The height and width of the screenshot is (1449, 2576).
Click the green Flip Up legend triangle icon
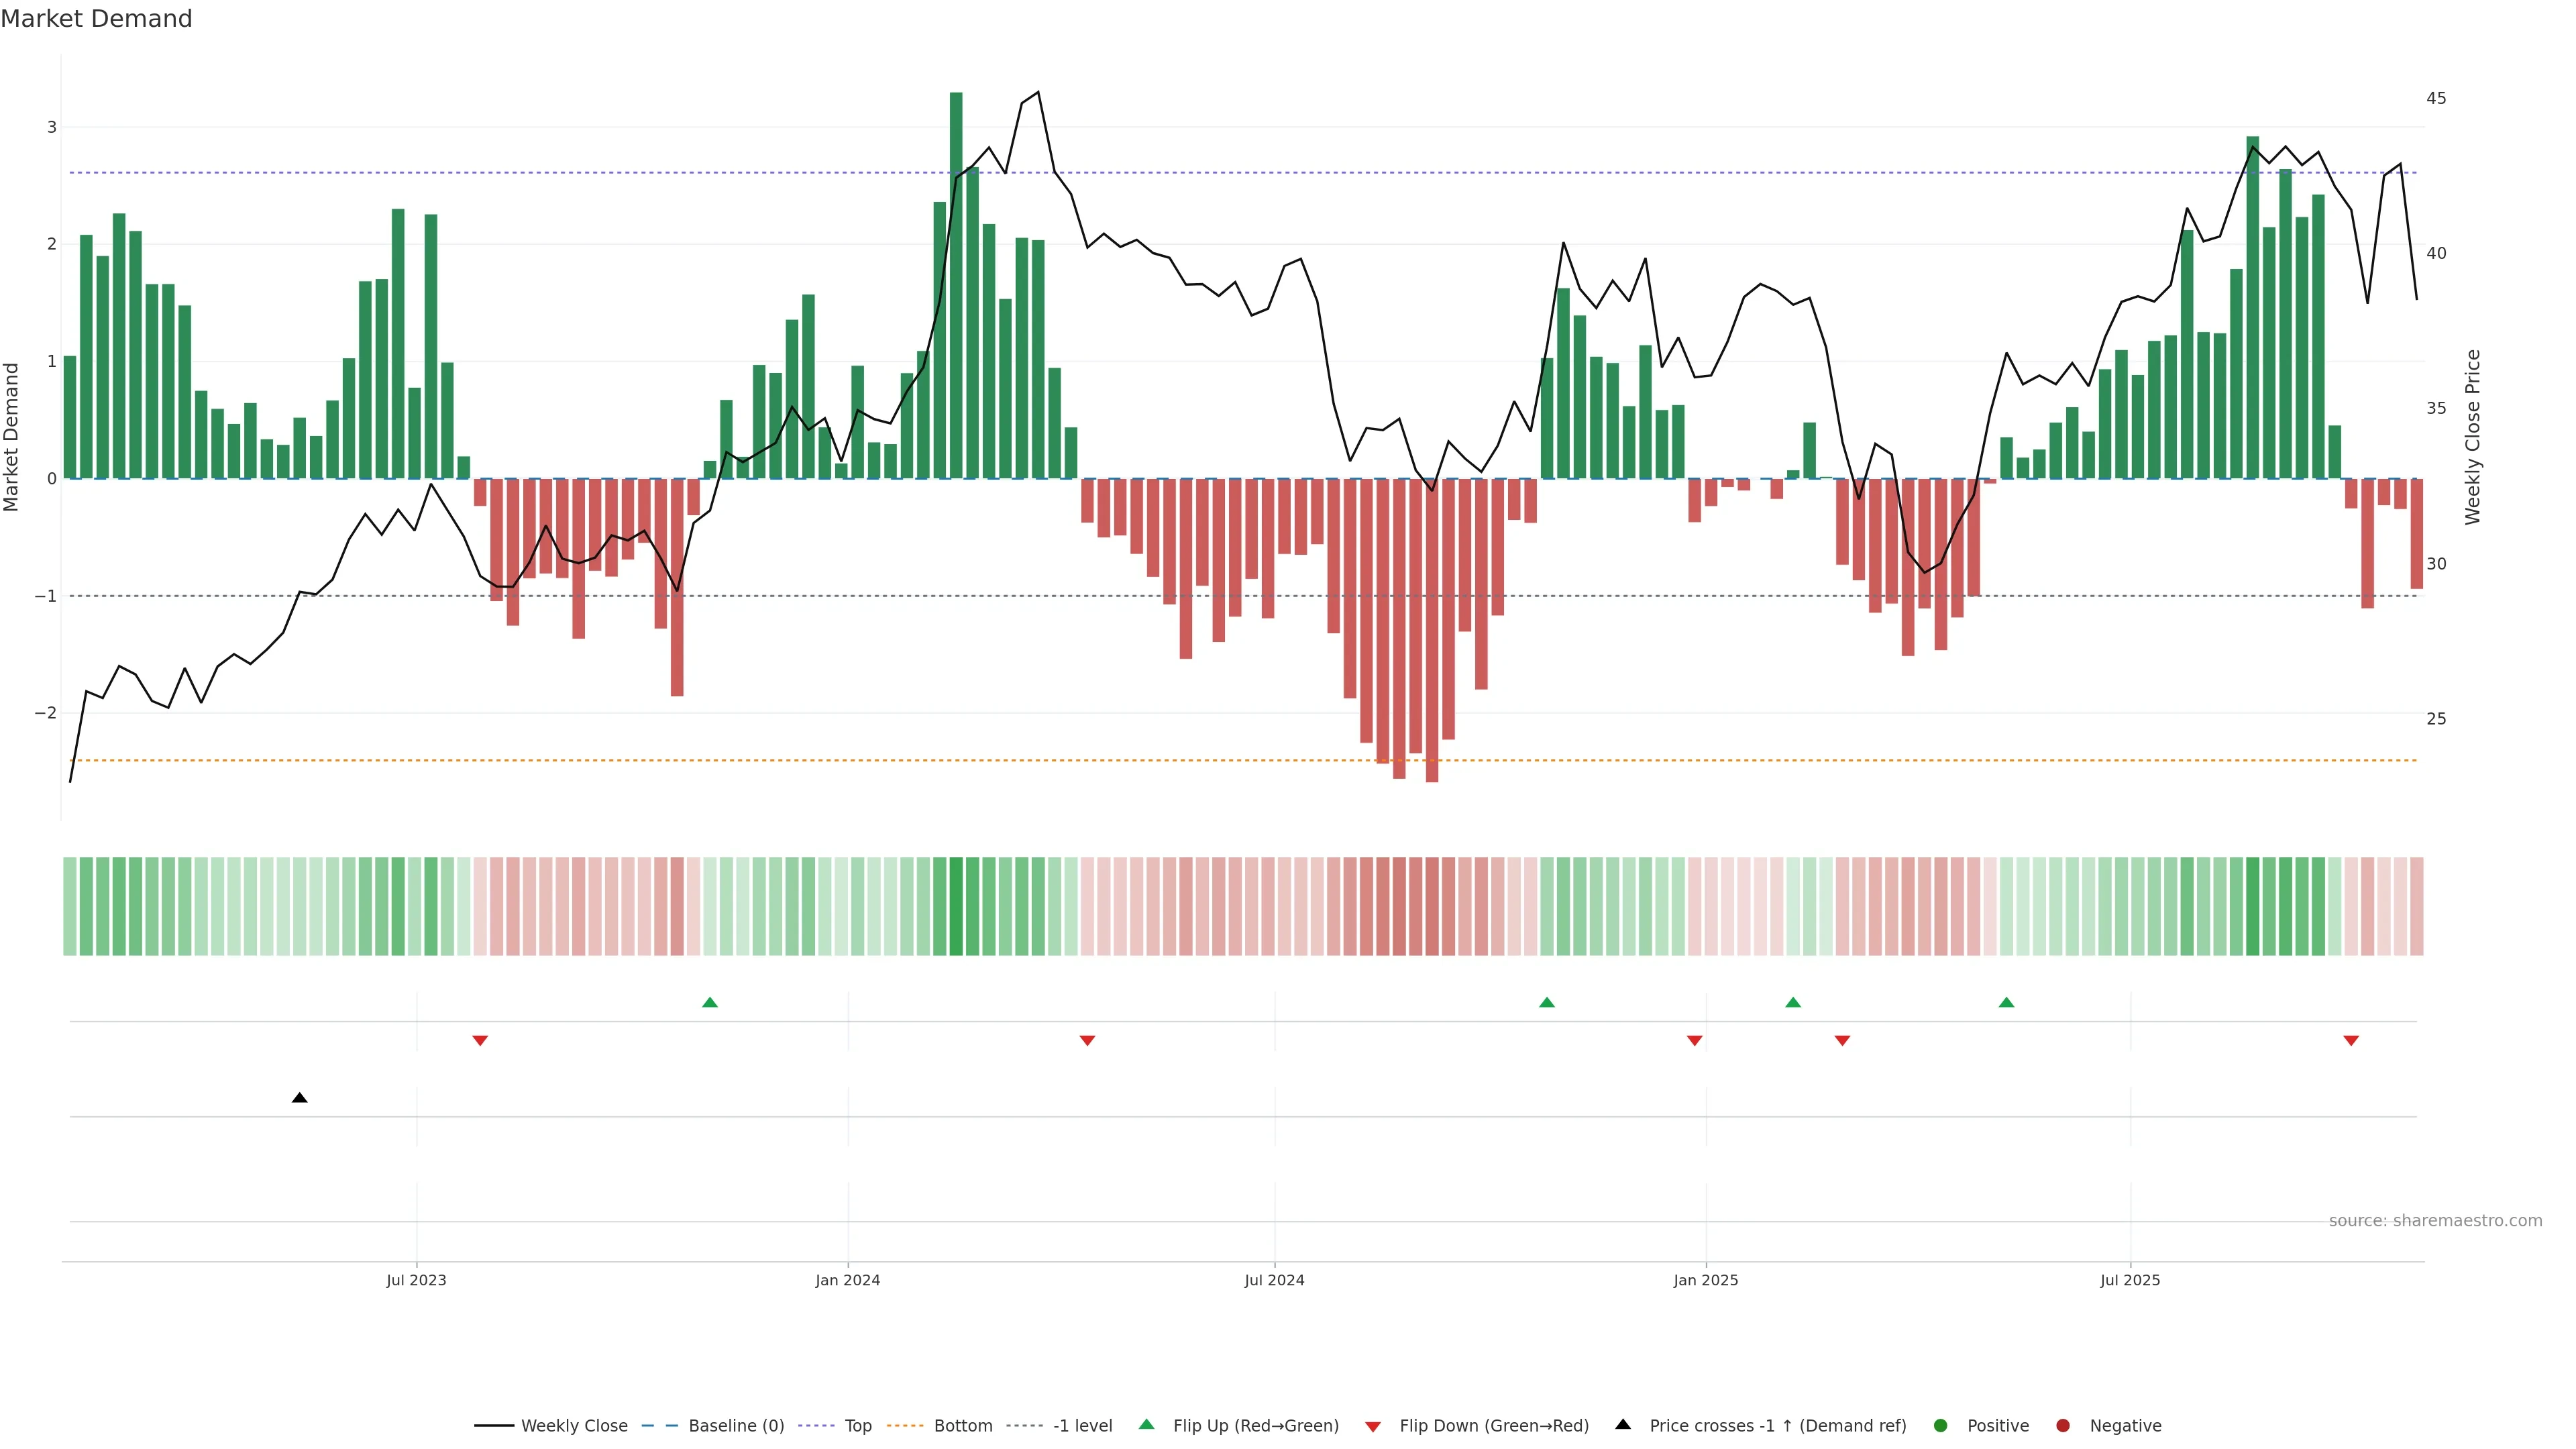tap(1146, 1424)
